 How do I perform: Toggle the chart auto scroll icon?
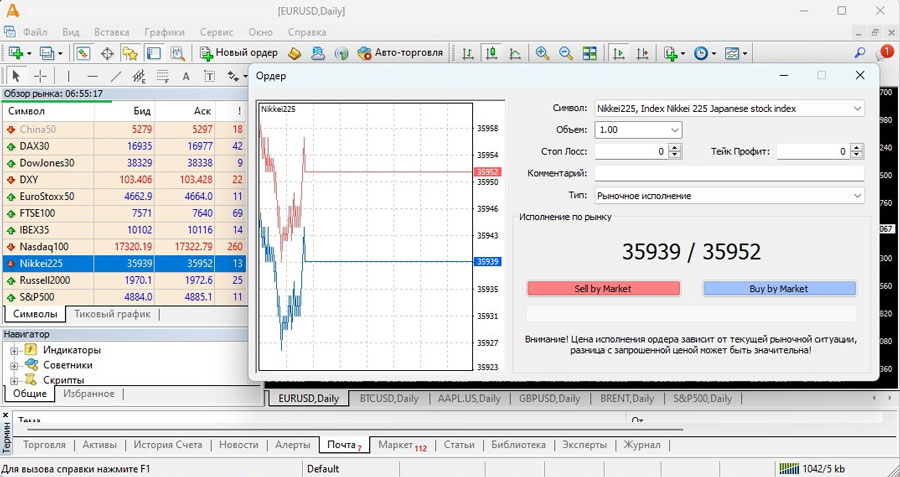(618, 53)
